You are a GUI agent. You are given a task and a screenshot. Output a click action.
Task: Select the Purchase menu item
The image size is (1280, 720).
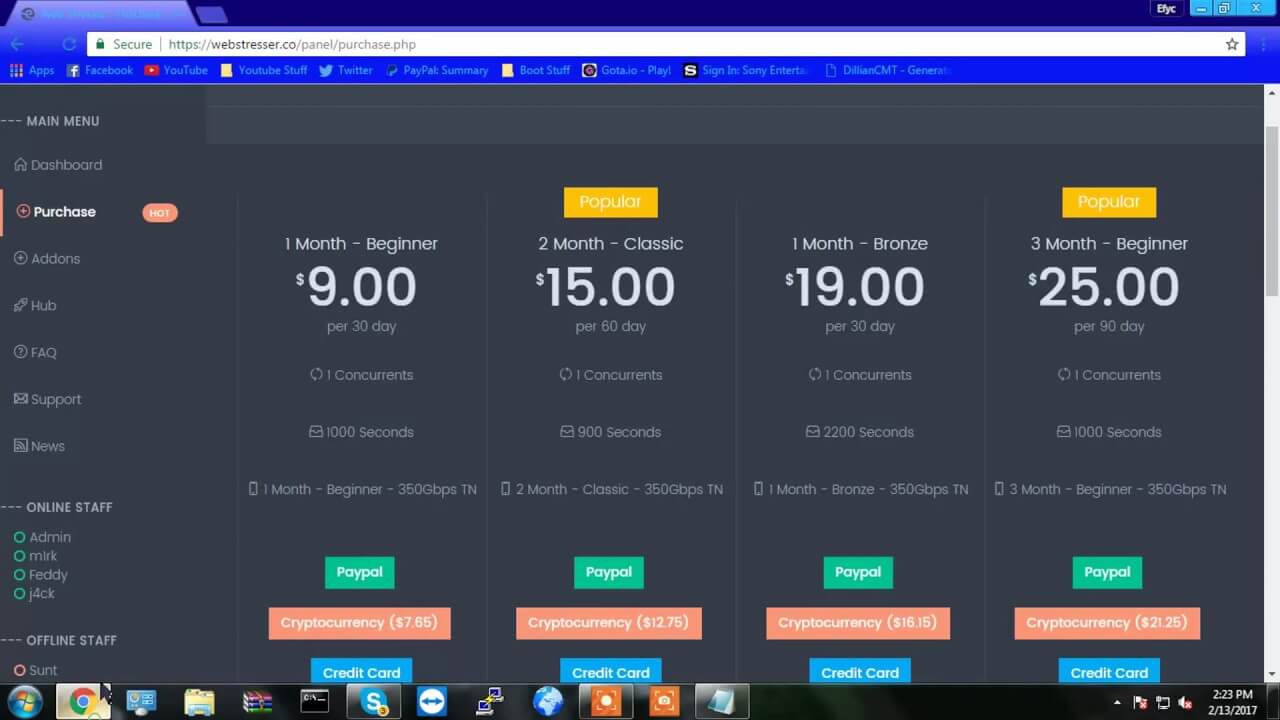tap(64, 212)
